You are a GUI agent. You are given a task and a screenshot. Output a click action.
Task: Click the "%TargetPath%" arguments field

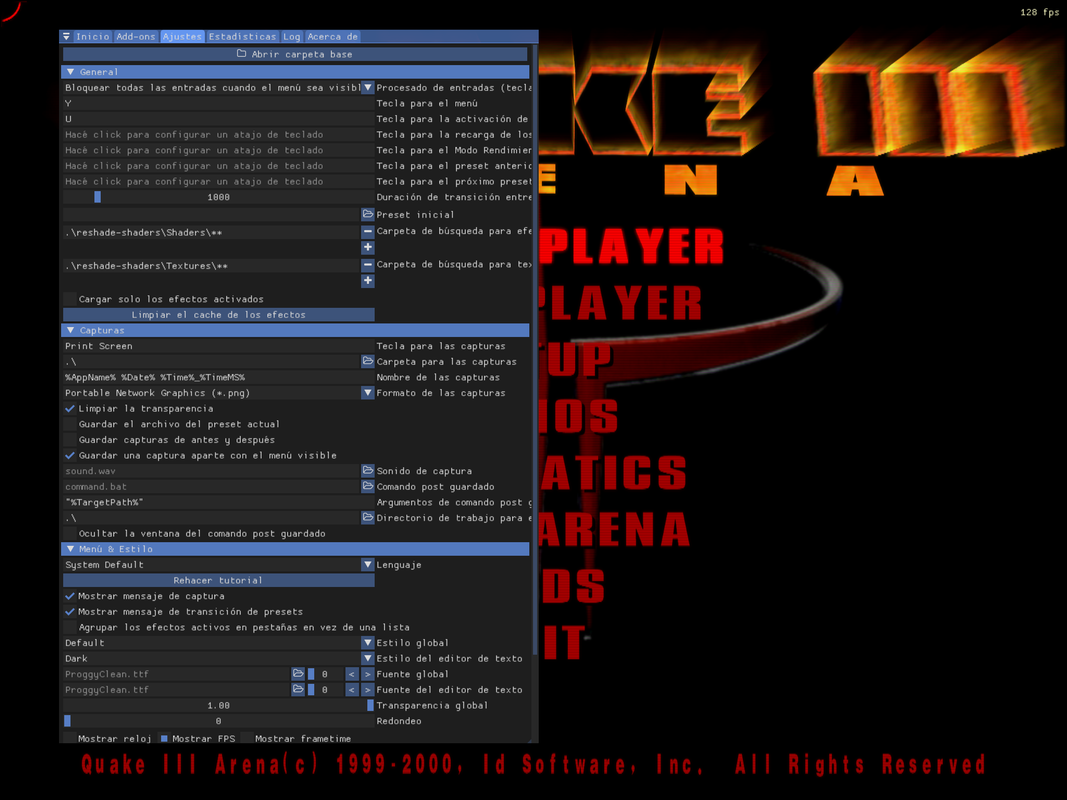218,502
